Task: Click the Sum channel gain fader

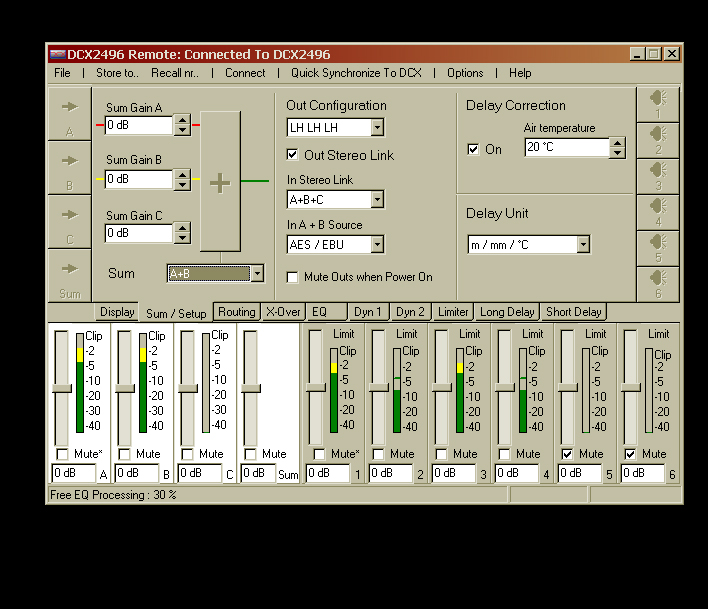Action: [251, 388]
